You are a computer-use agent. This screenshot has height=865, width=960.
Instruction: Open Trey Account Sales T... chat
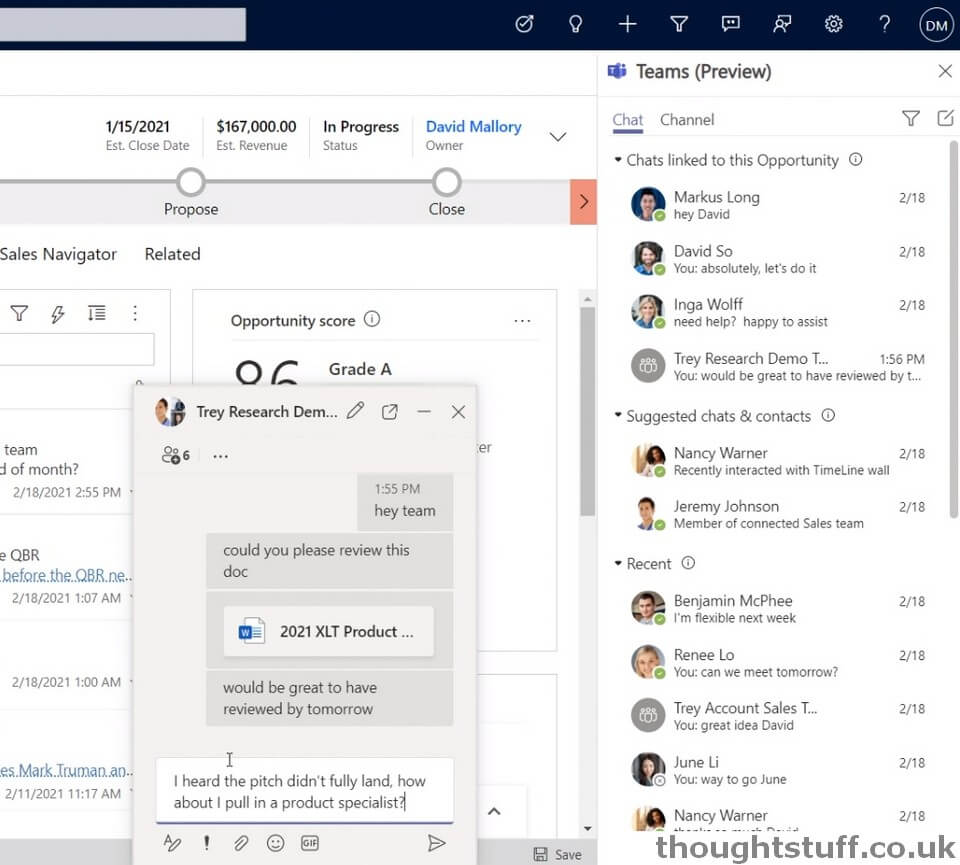tap(778, 716)
